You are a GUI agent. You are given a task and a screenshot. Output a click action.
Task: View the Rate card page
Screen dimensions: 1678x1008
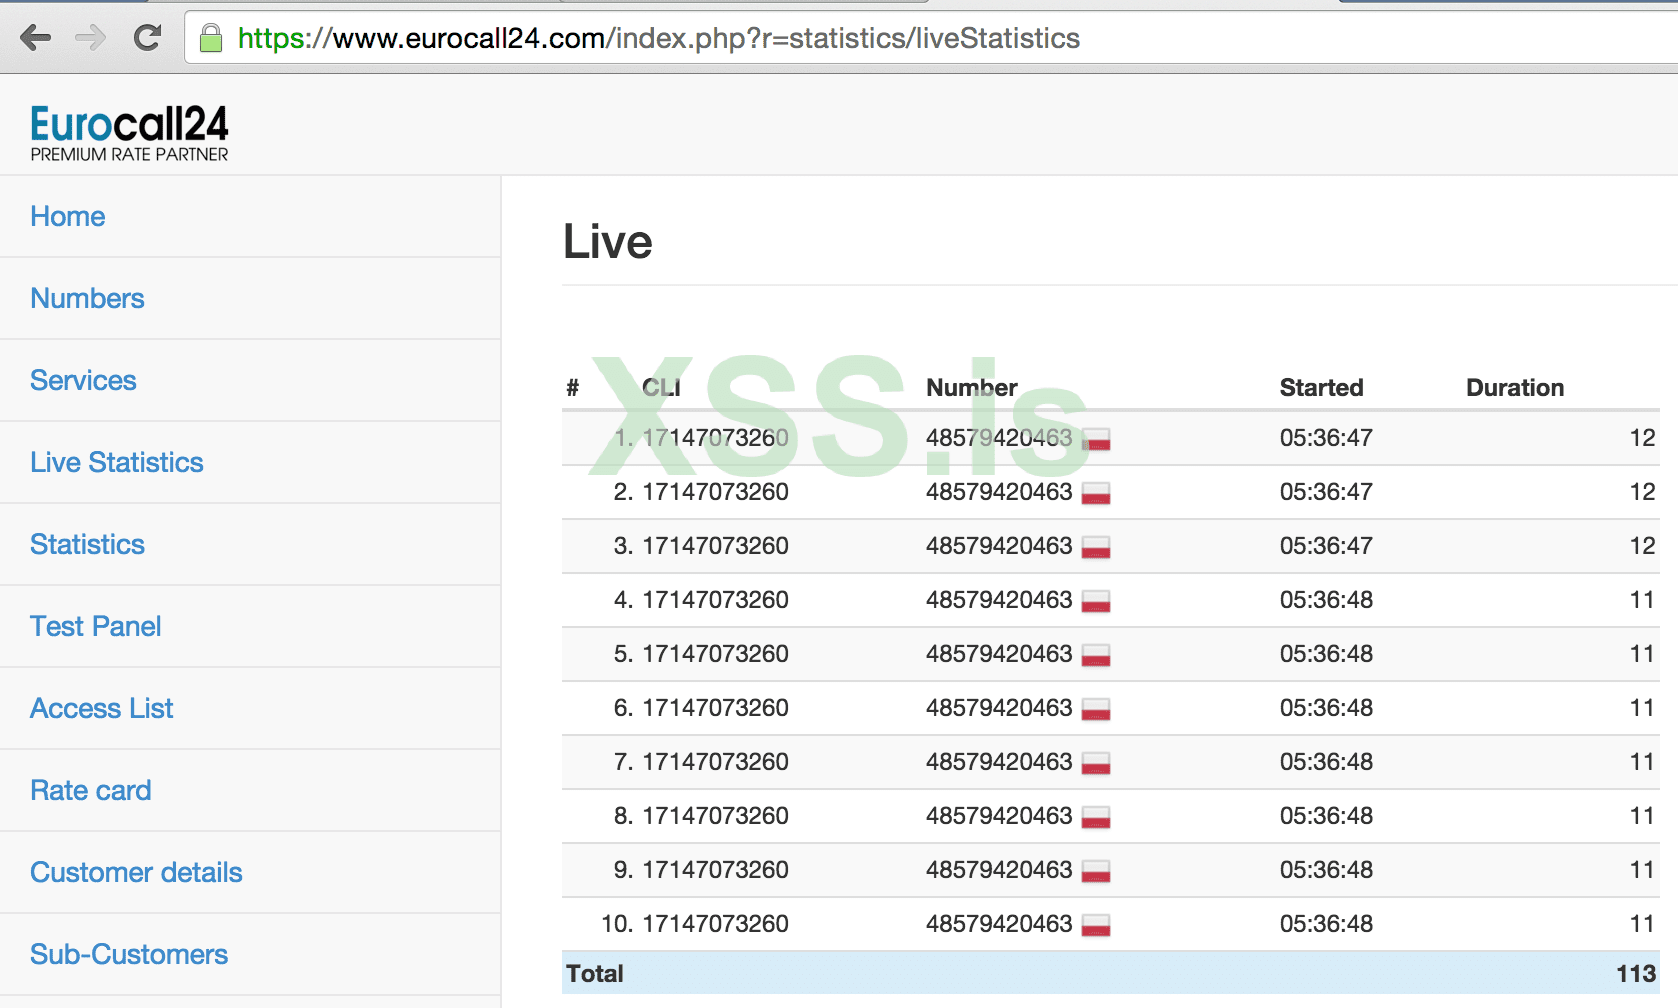pyautogui.click(x=91, y=790)
